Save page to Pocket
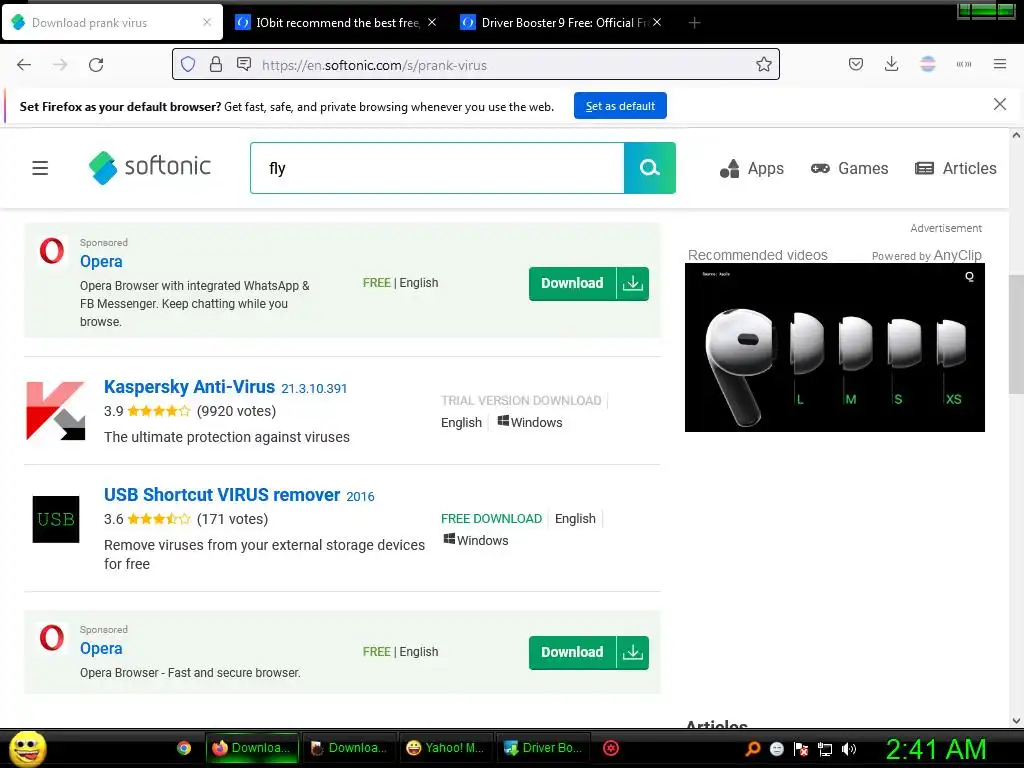1024x768 pixels. [x=856, y=64]
